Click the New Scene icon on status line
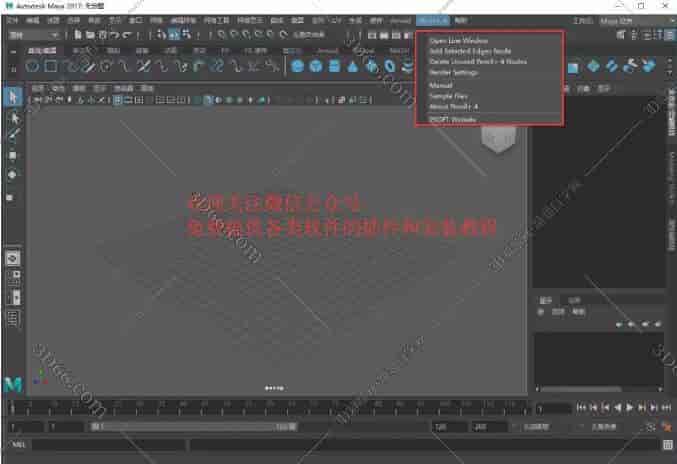This screenshot has height=464, width=677. (x=77, y=35)
